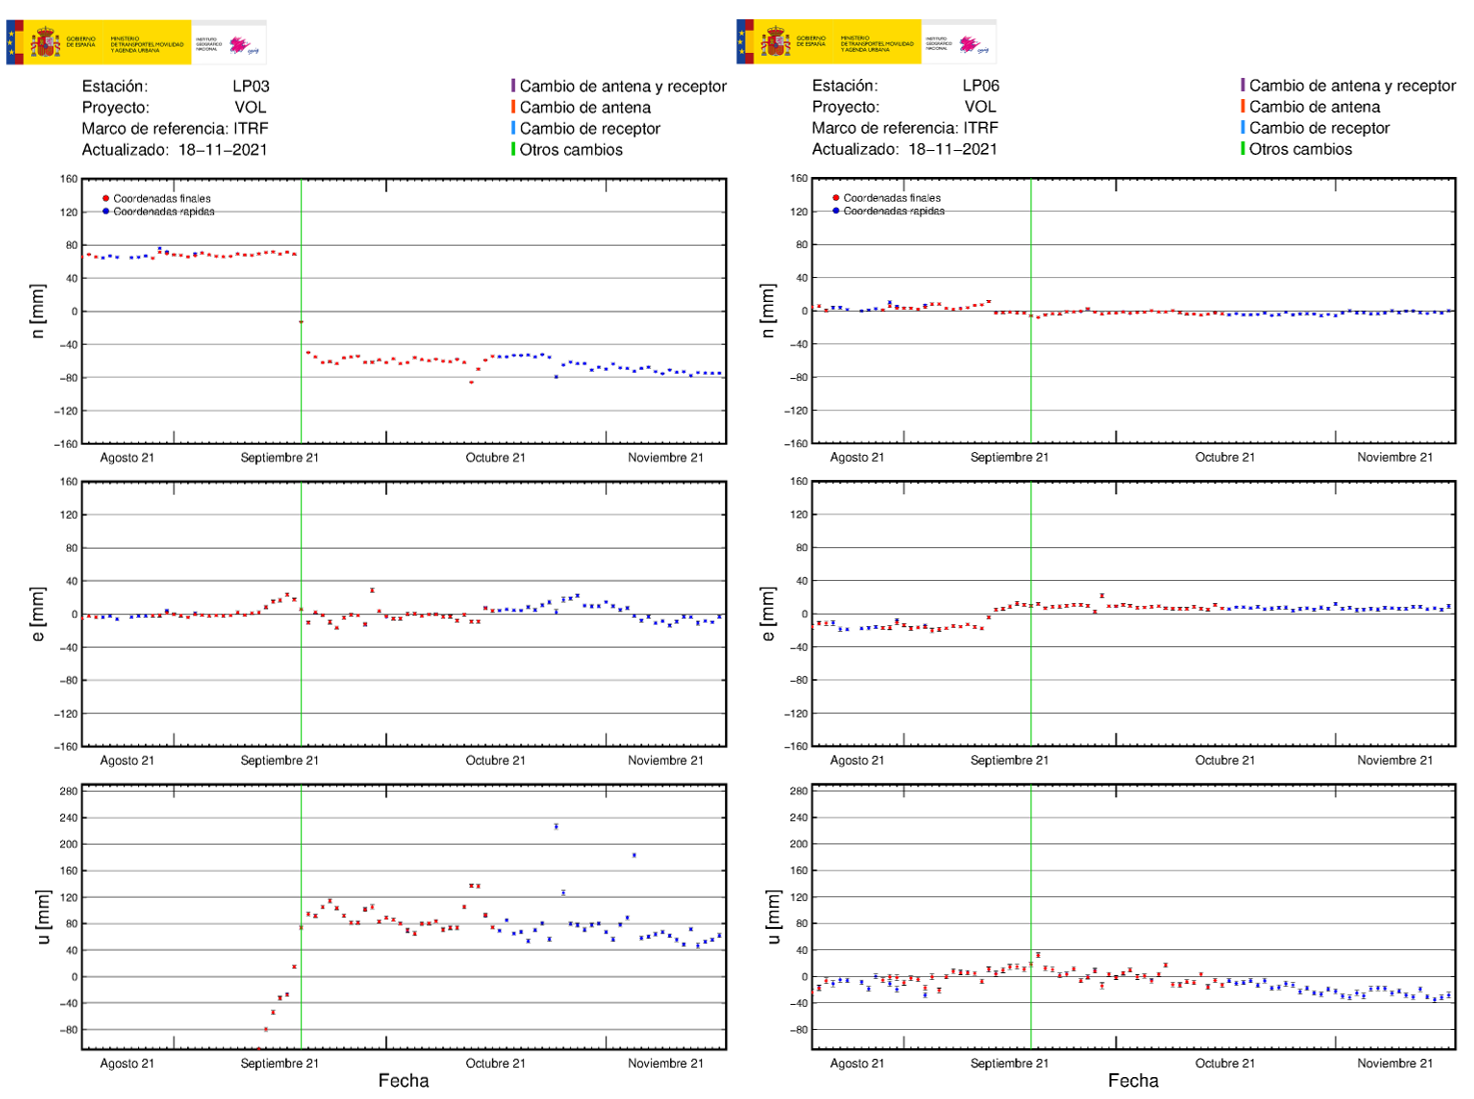Click the 'Actualizado: 18-11-2021' date in the LP03 header
The image size is (1474, 1099).
pyautogui.click(x=222, y=150)
